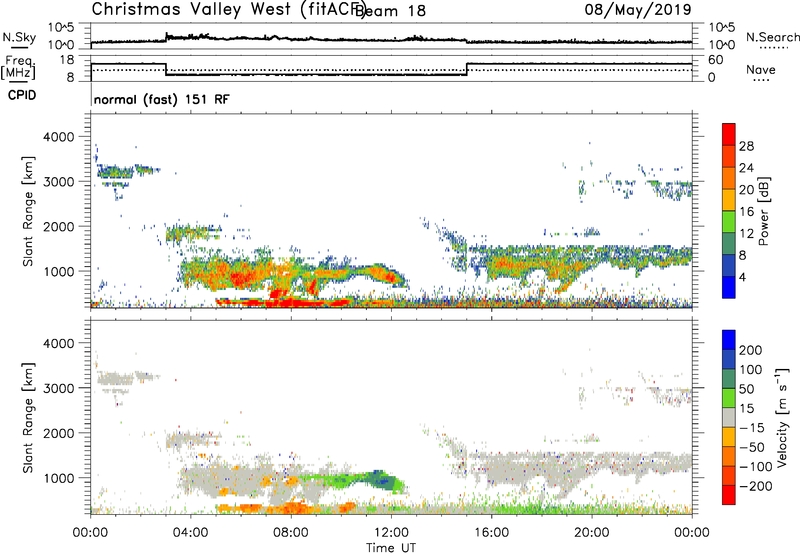
Task: Click the frequency step-up line at 15:00 UT
Action: pos(467,69)
